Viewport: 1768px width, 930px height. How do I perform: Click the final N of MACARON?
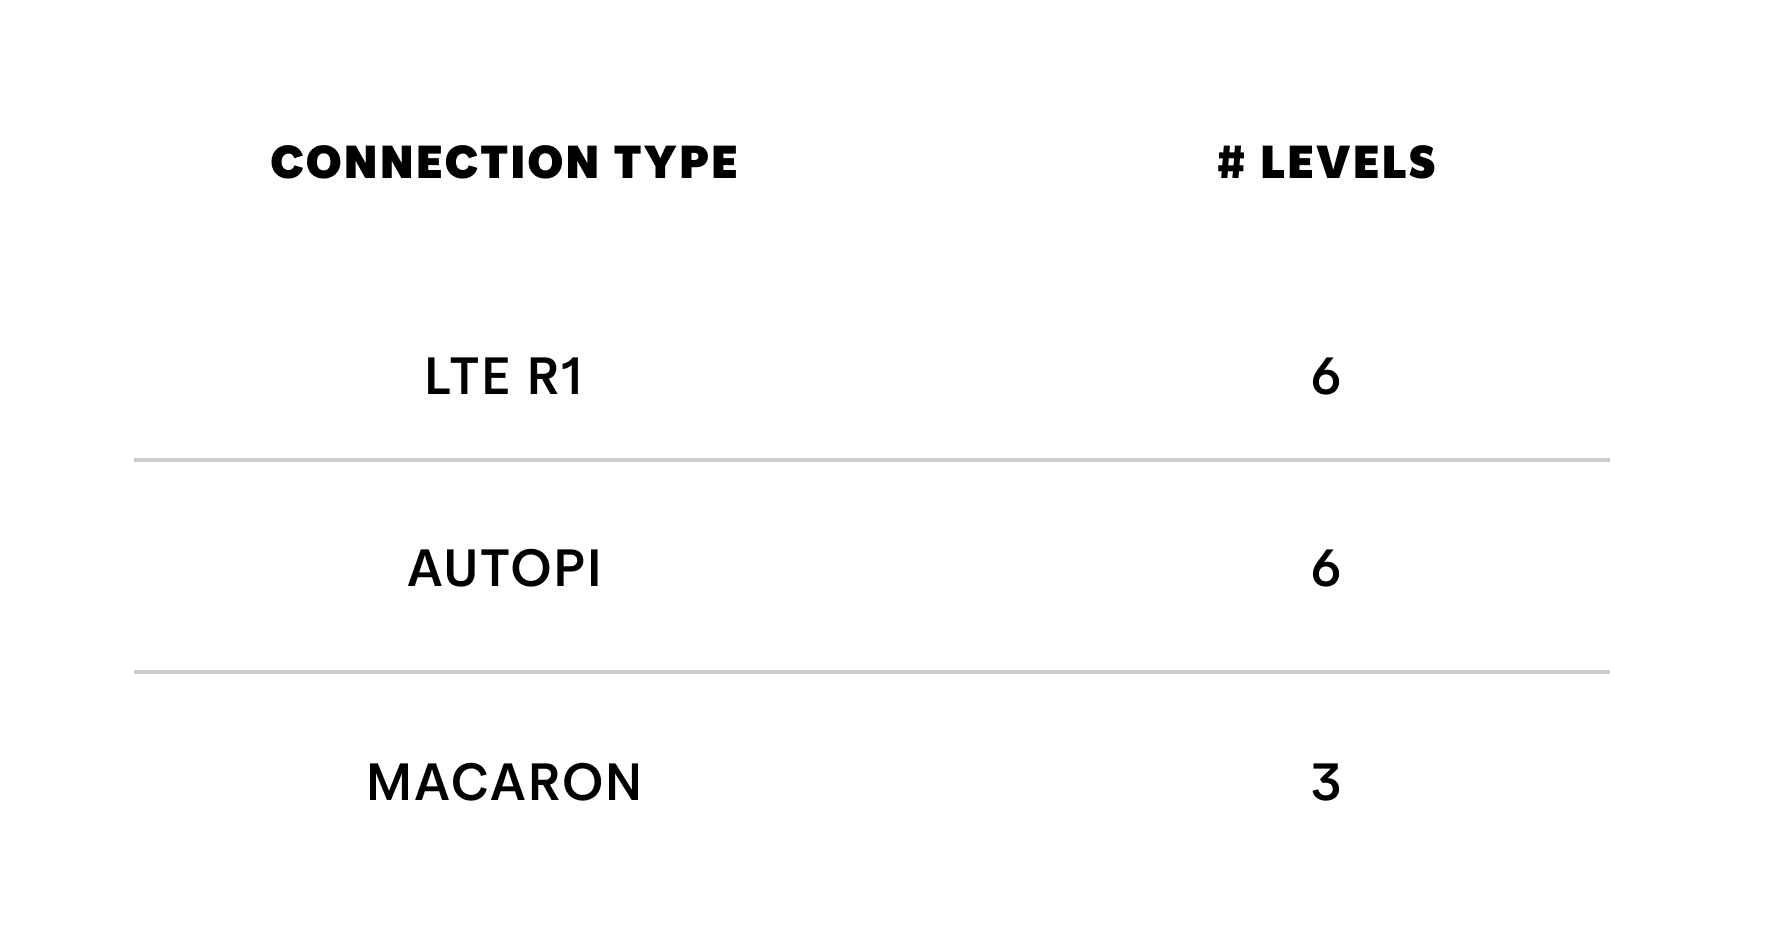pyautogui.click(x=622, y=783)
